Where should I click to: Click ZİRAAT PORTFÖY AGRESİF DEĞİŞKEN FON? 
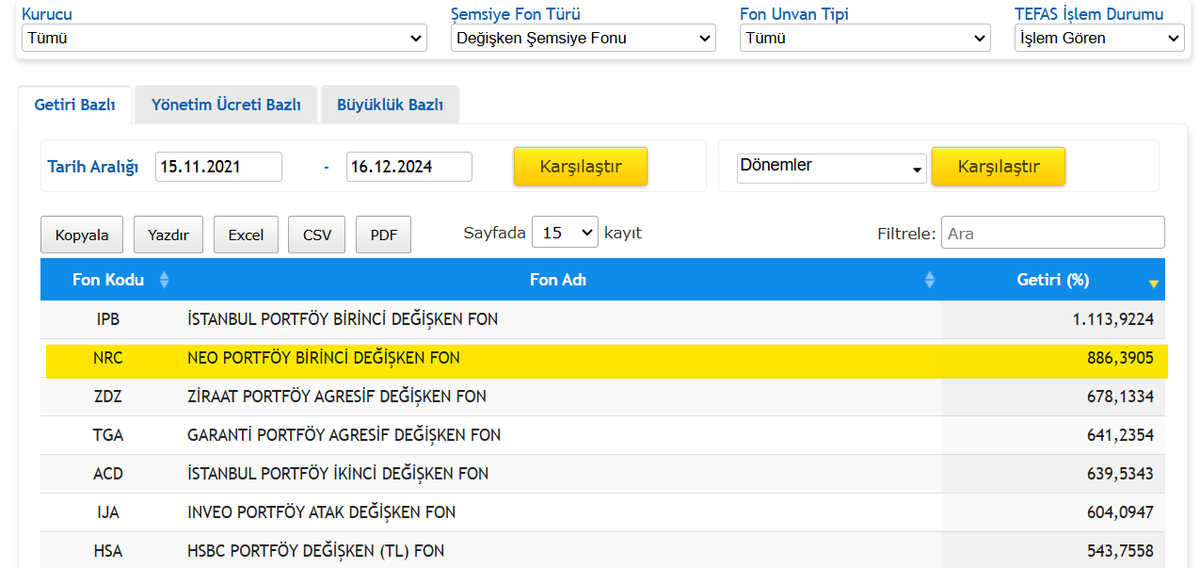tap(337, 396)
